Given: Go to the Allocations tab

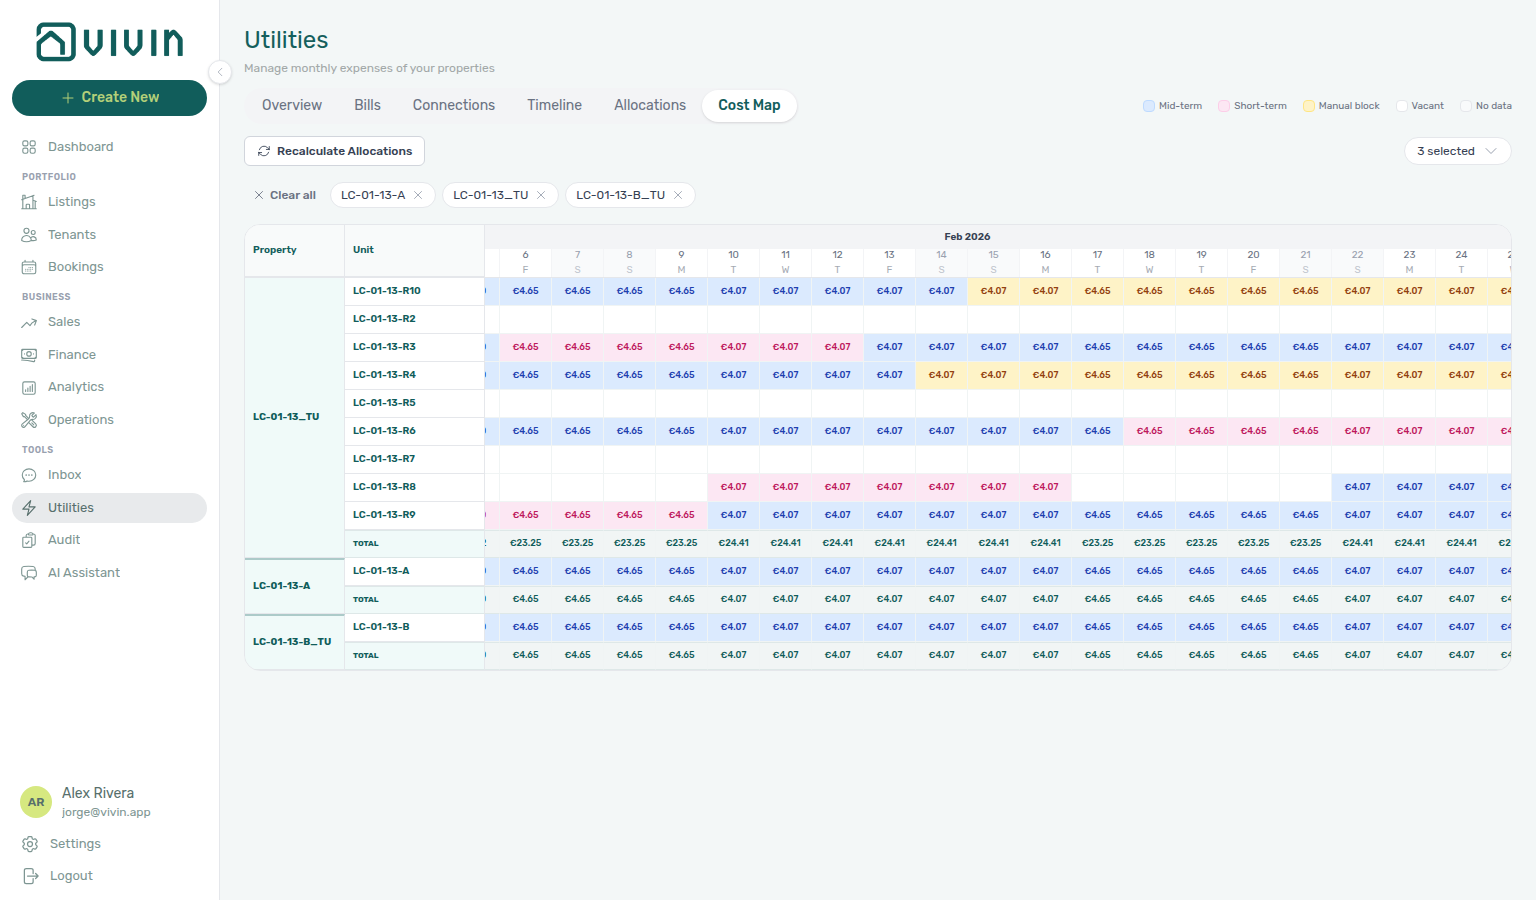Looking at the screenshot, I should tap(650, 105).
